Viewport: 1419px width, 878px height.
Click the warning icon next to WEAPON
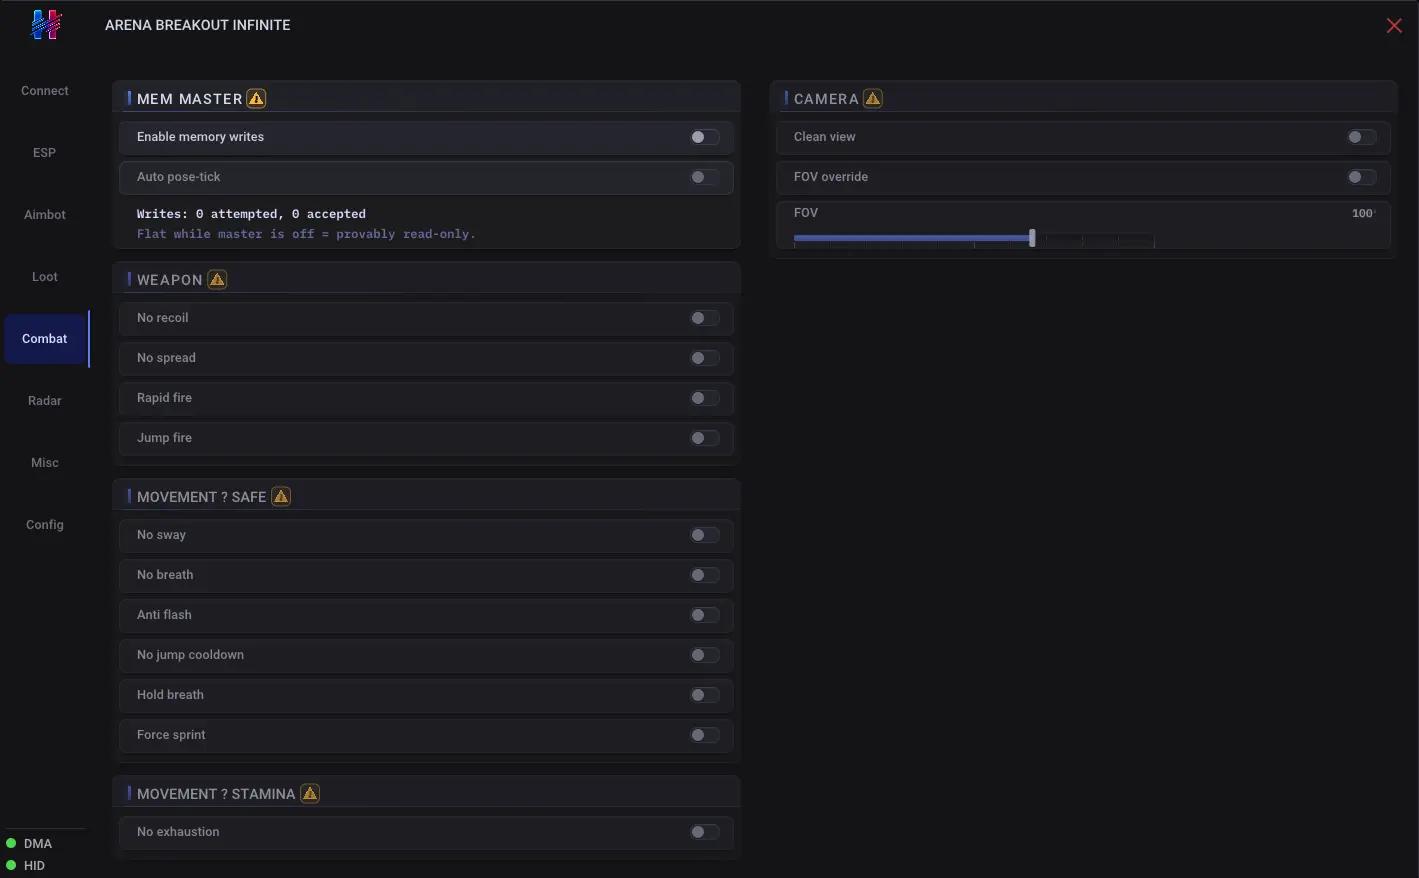point(217,279)
